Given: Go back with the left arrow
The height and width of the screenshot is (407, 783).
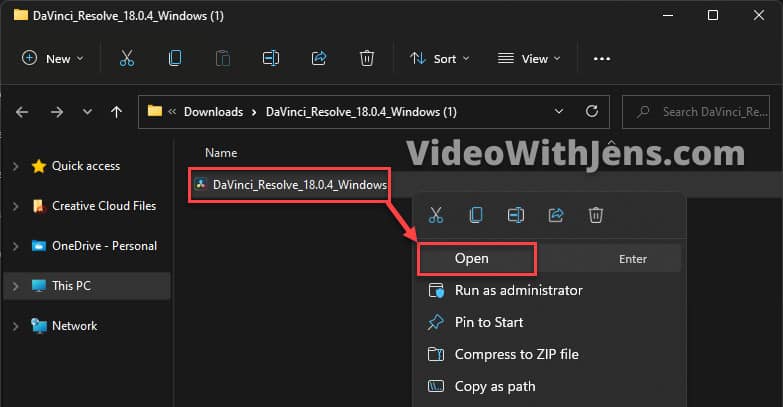Looking at the screenshot, I should pyautogui.click(x=22, y=112).
